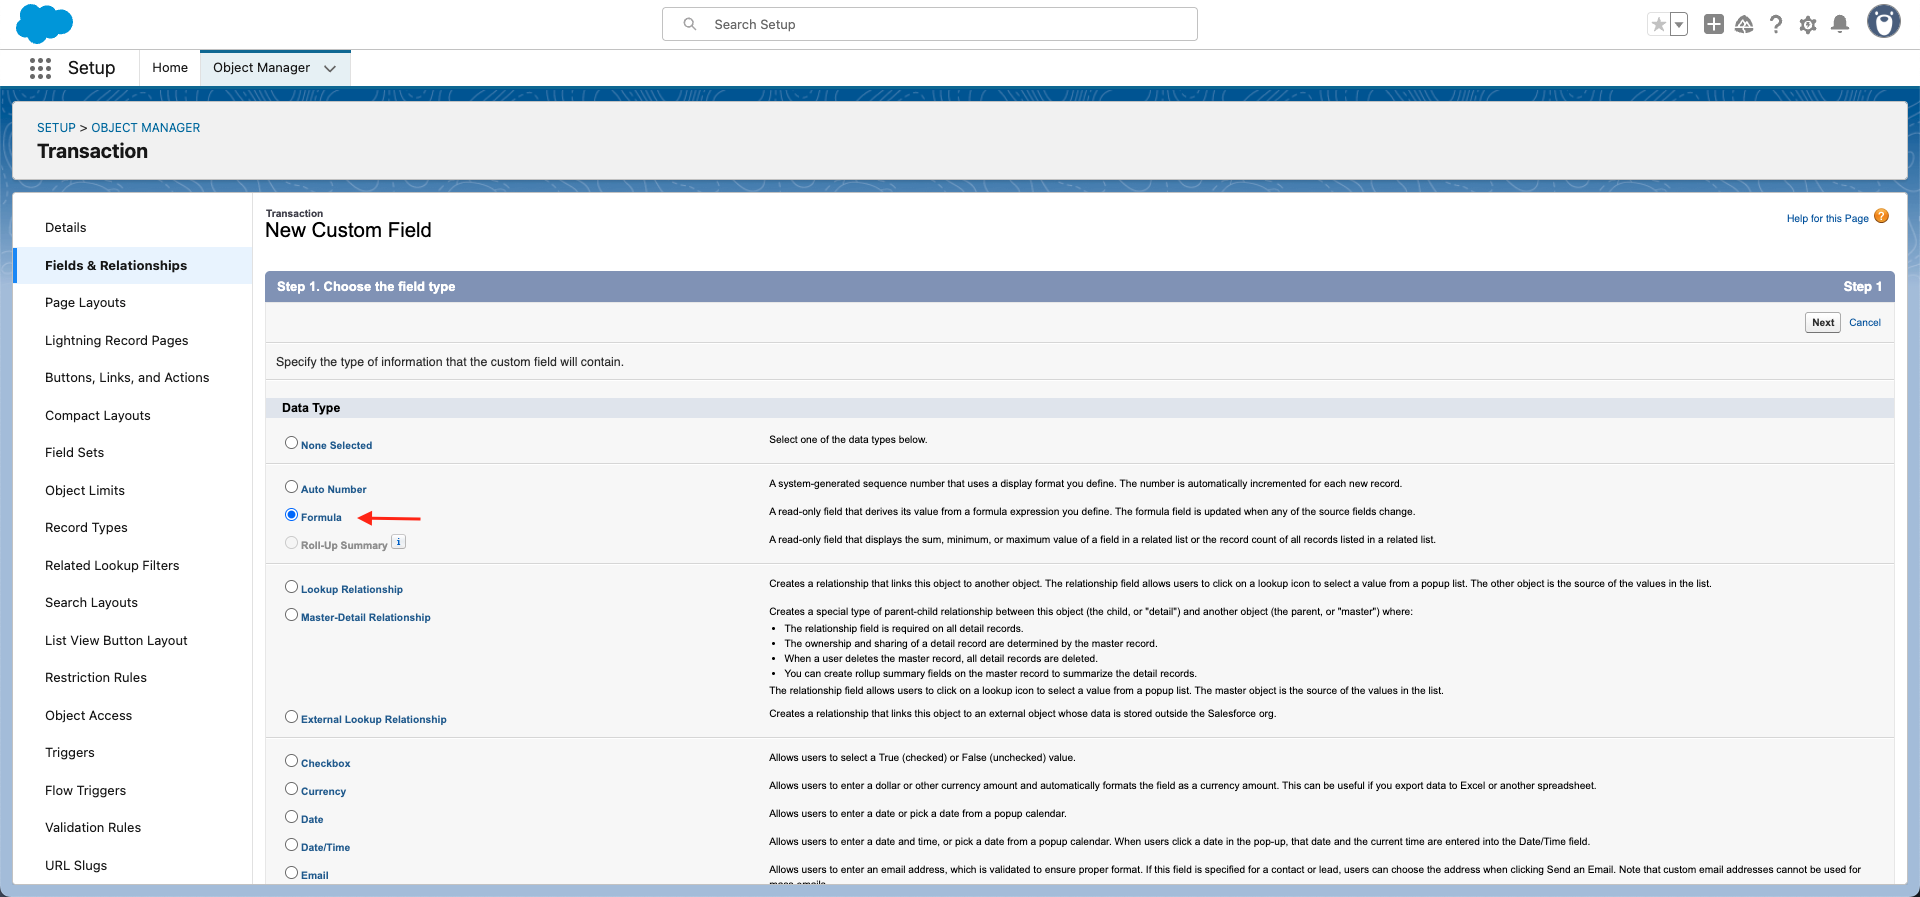1920x897 pixels.
Task: Click the Roll-Up Summary info icon
Action: coord(398,542)
